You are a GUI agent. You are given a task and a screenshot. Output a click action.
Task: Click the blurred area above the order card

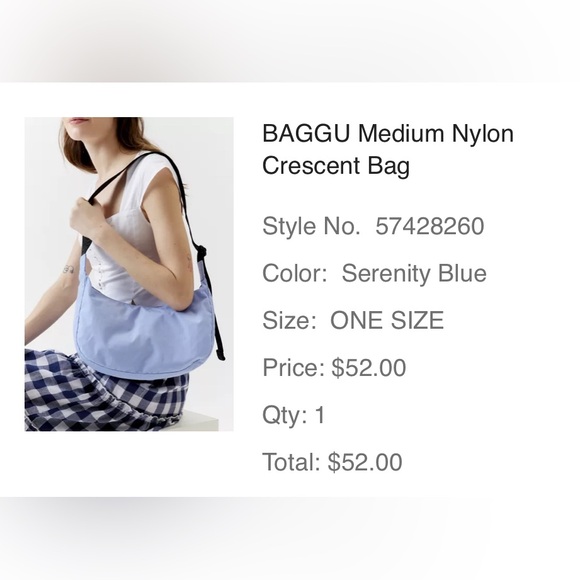pos(290,41)
